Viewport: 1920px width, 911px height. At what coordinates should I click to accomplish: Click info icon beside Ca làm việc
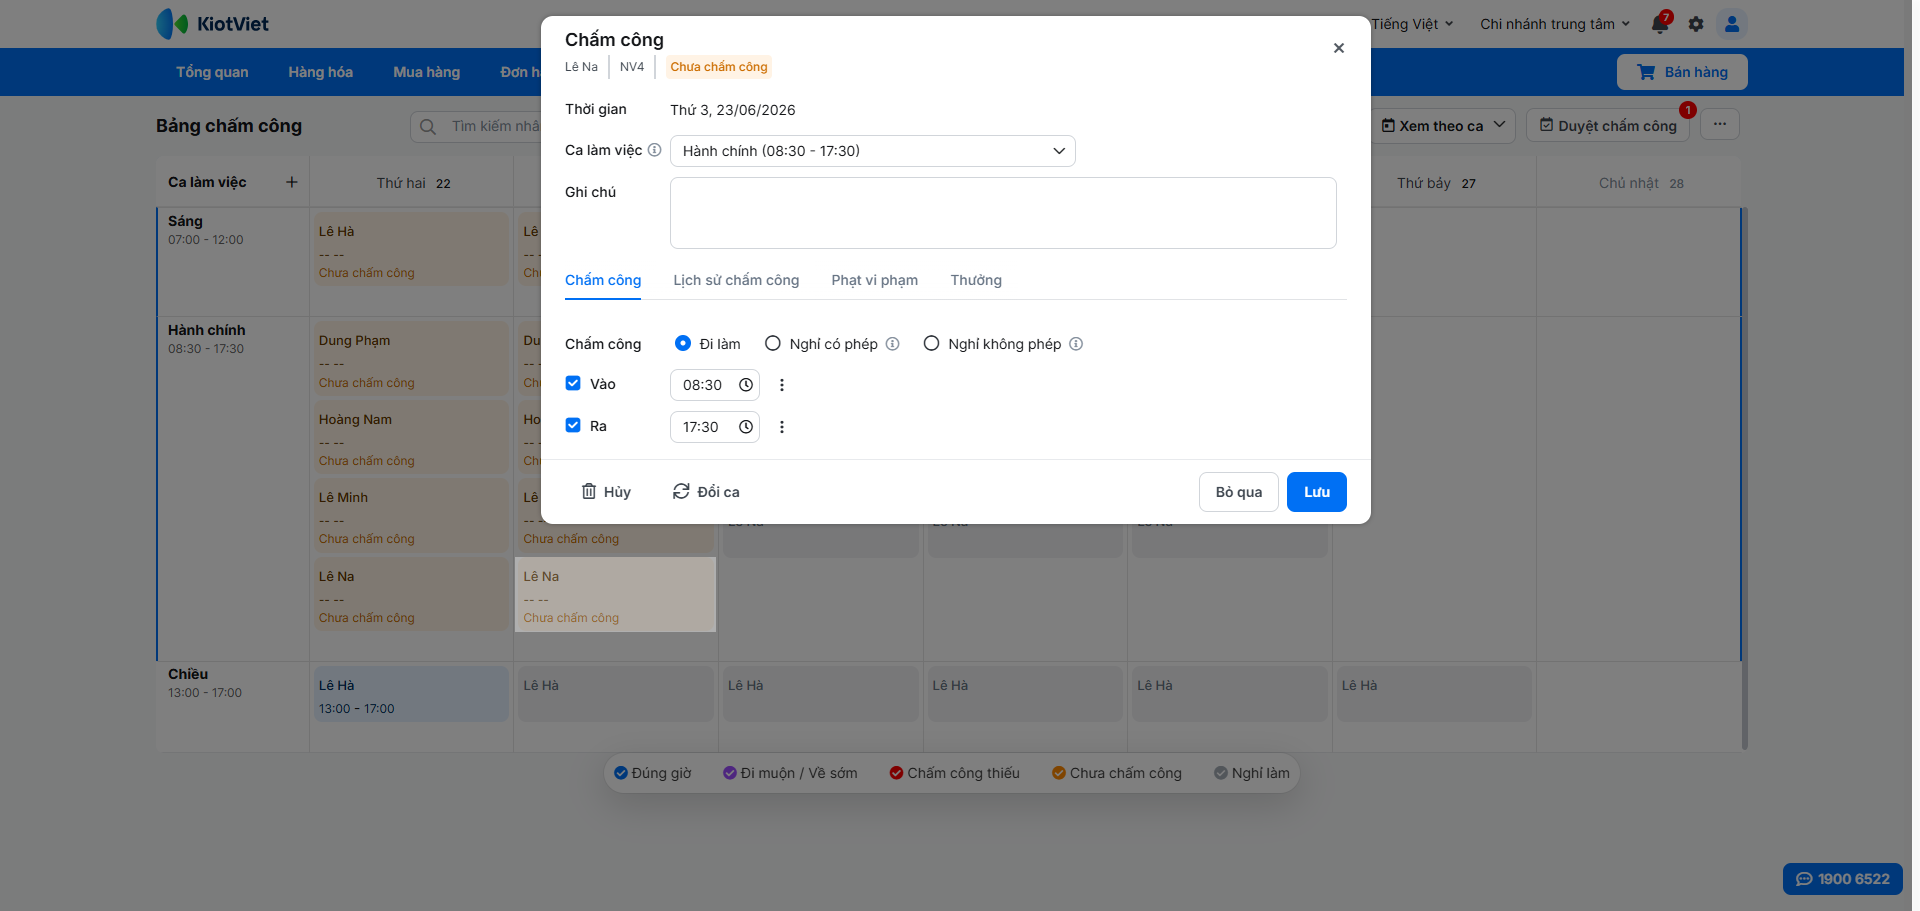(x=654, y=150)
